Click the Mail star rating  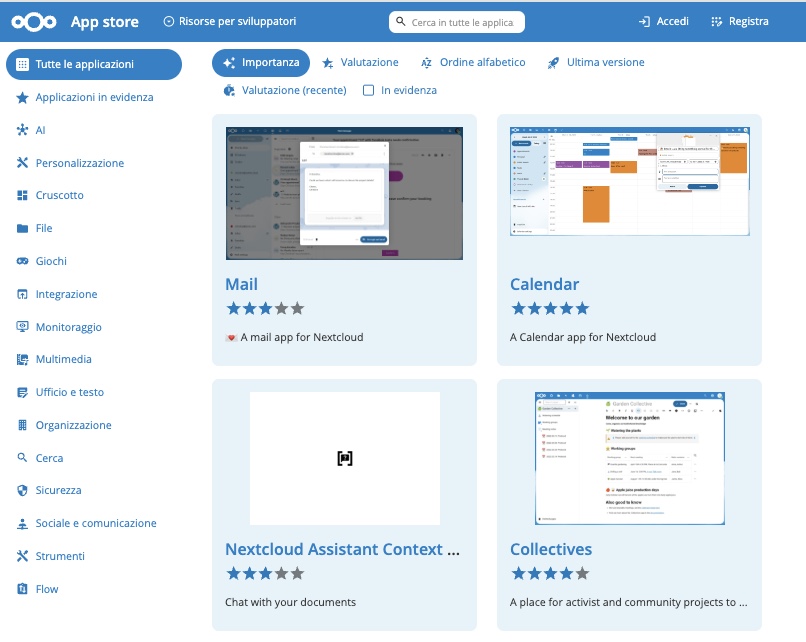[x=265, y=308]
